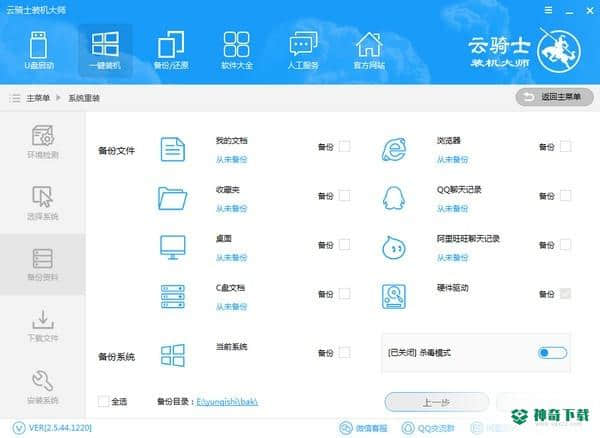Click the 当前系统 Windows icon

pos(173,355)
